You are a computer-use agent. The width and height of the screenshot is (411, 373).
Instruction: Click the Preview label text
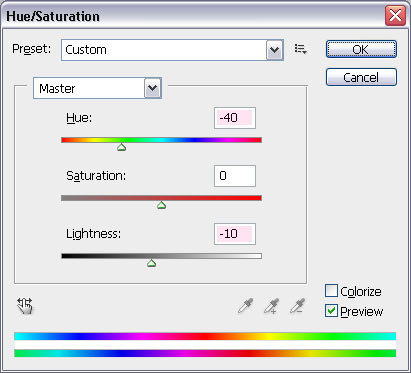click(362, 311)
